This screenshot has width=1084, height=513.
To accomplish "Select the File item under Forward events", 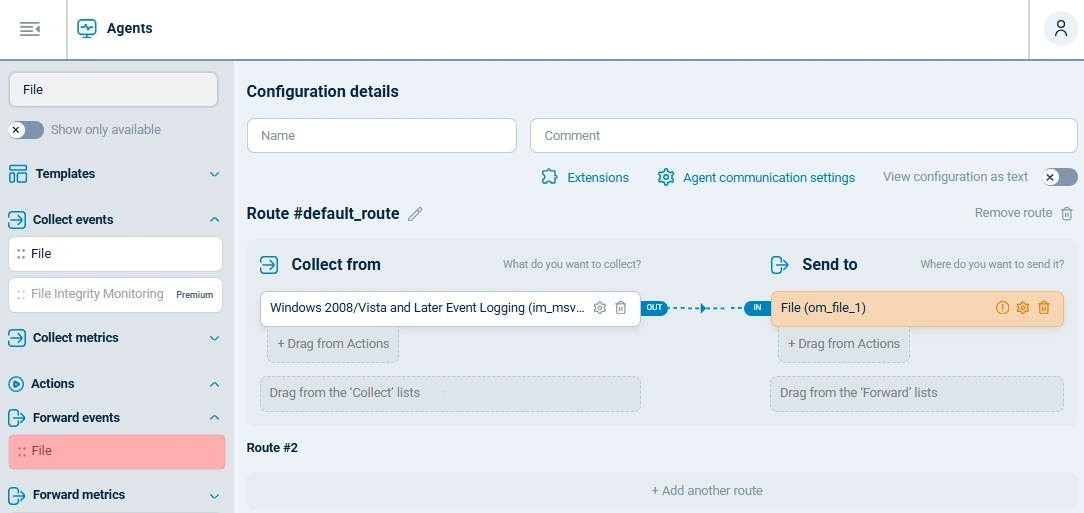I will [x=117, y=452].
